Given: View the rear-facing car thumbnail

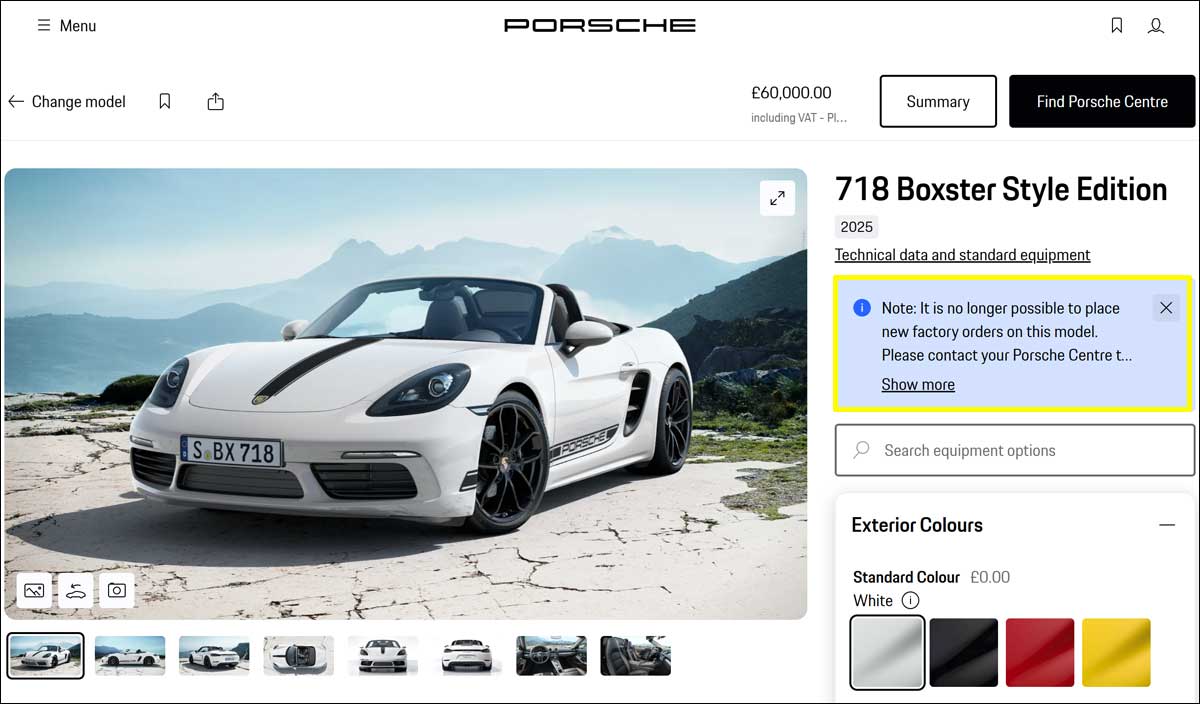Looking at the screenshot, I should (x=467, y=656).
